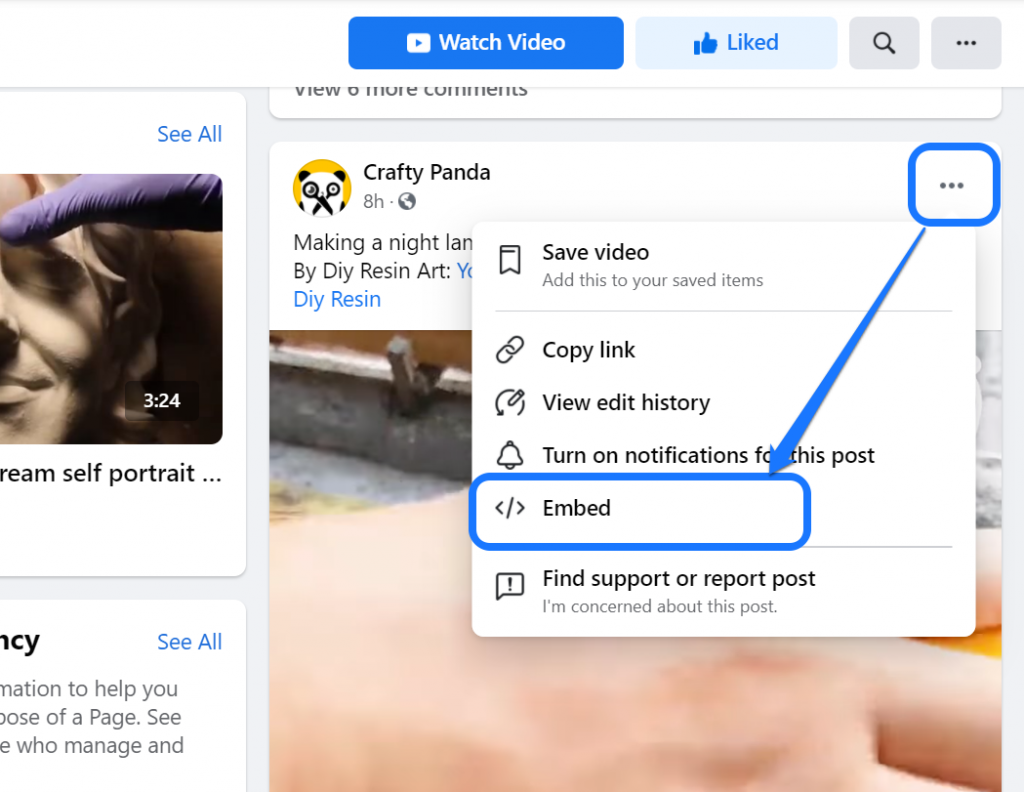
Task: Turn on notifications for this post
Action: coord(723,455)
